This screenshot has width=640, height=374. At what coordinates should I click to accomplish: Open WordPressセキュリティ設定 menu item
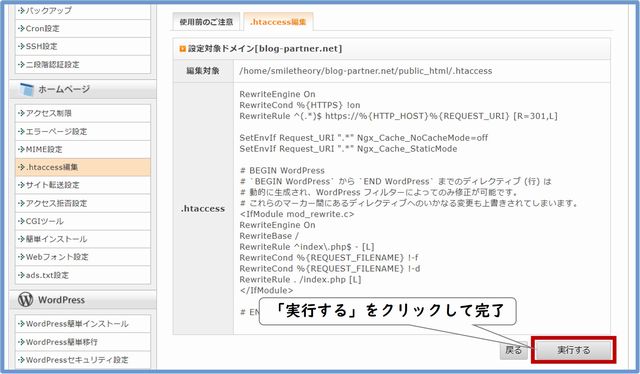pyautogui.click(x=83, y=360)
